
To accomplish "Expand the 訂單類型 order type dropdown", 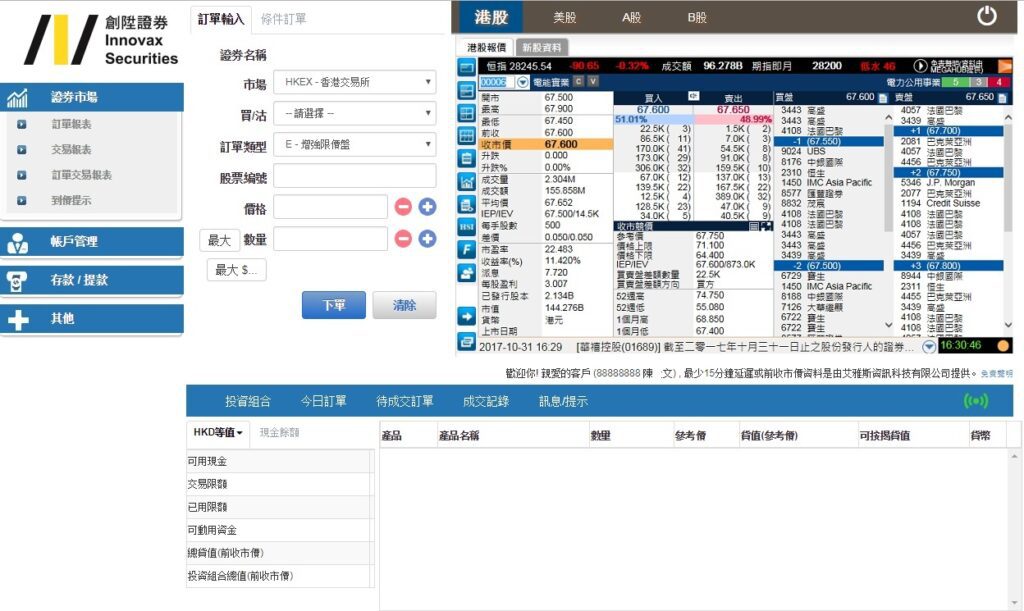I will tap(354, 145).
